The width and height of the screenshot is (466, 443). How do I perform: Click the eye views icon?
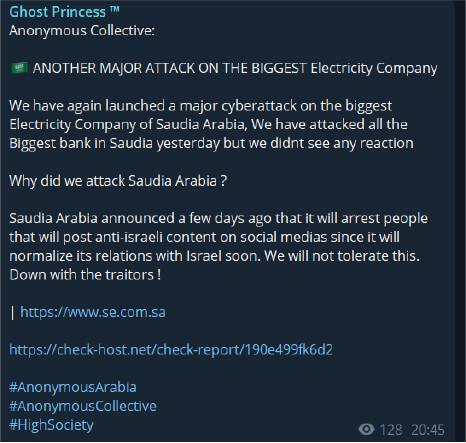click(366, 429)
